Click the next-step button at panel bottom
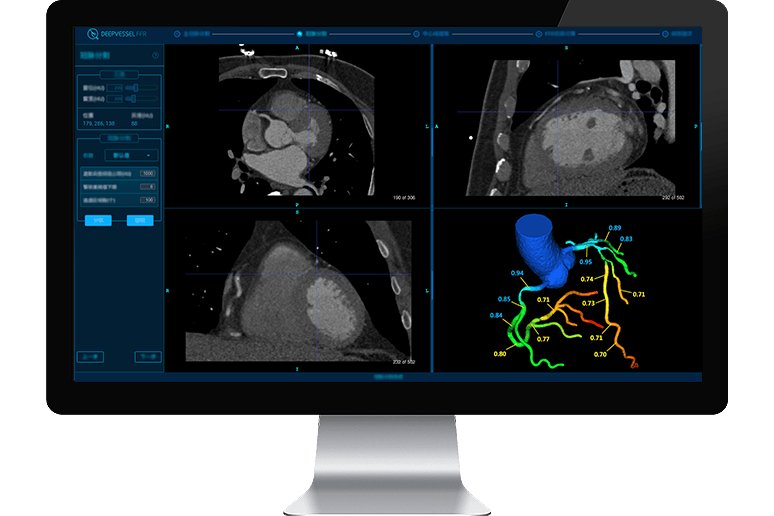The width and height of the screenshot is (774, 516). (148, 357)
